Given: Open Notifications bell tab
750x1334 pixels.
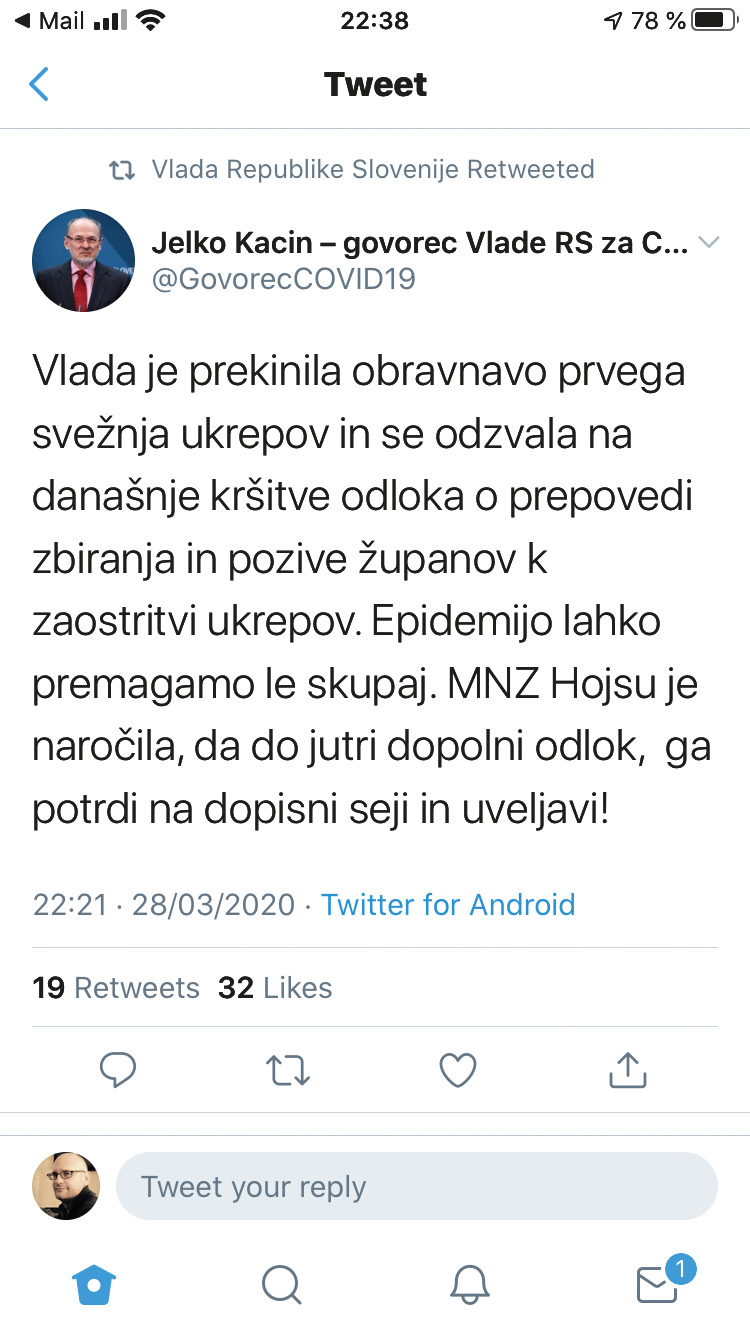Looking at the screenshot, I should tap(469, 1283).
